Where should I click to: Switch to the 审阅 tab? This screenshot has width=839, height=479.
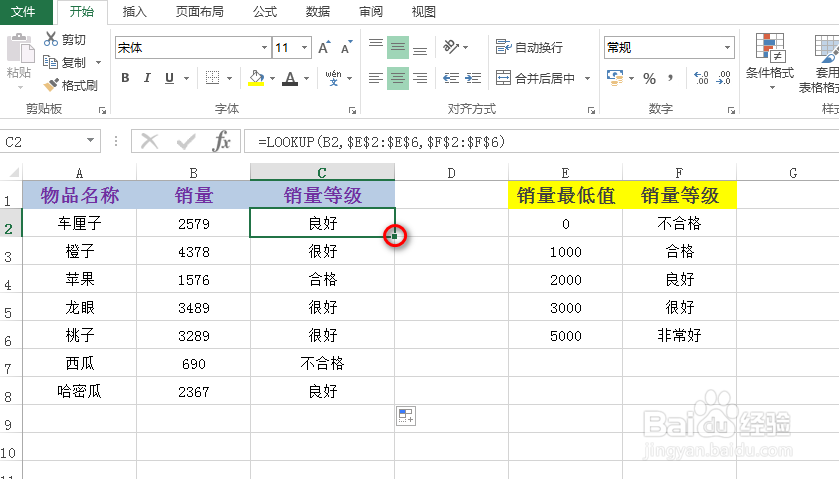(x=370, y=12)
